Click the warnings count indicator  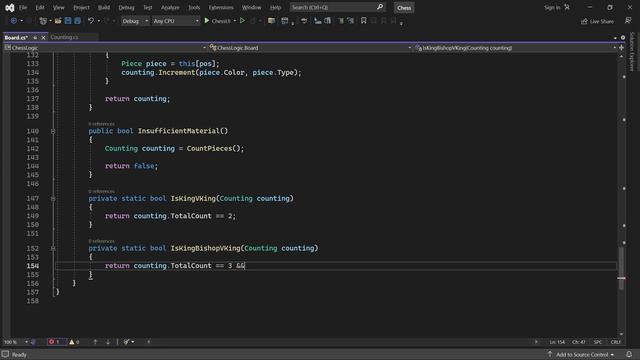pos(74,342)
